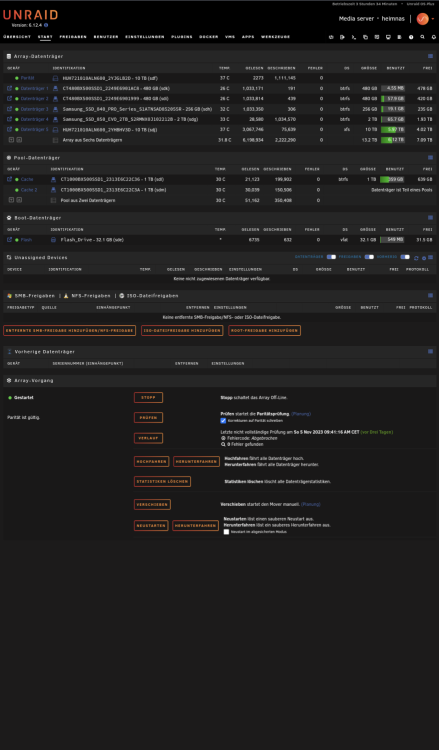Click the Verschieben button
This screenshot has height=750, width=439.
(x=152, y=505)
